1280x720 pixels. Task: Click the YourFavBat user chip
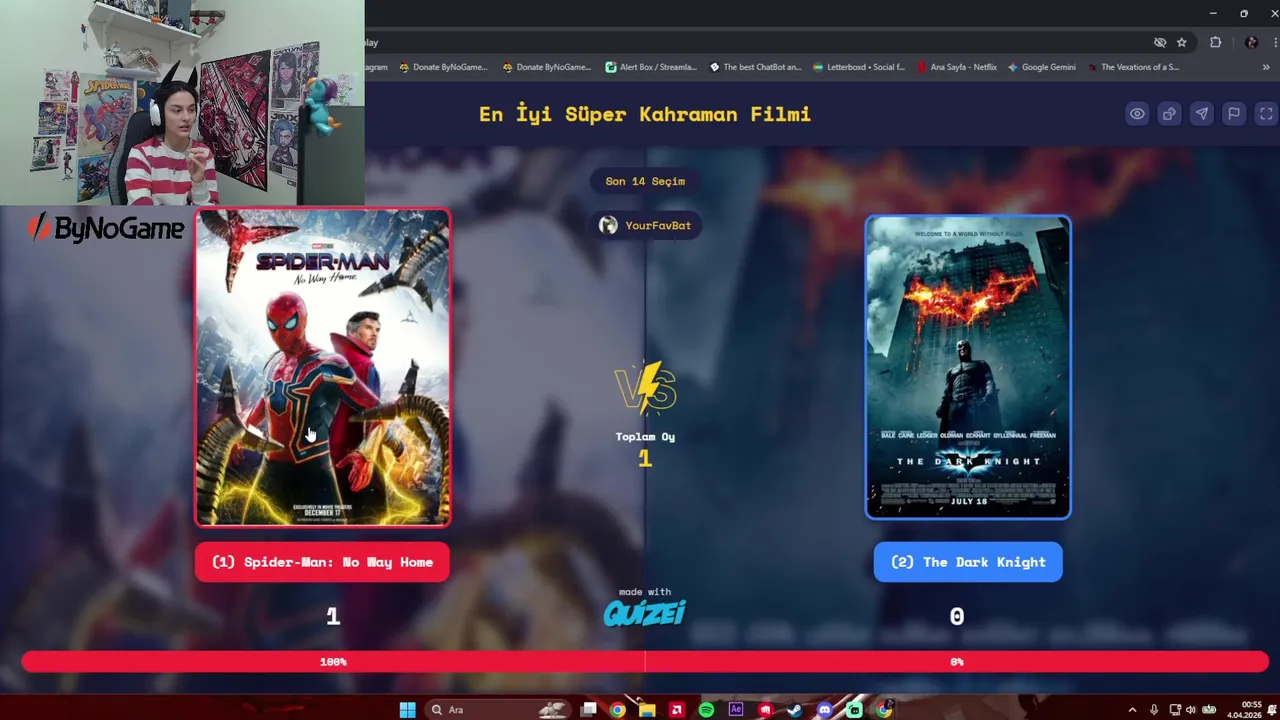[645, 225]
